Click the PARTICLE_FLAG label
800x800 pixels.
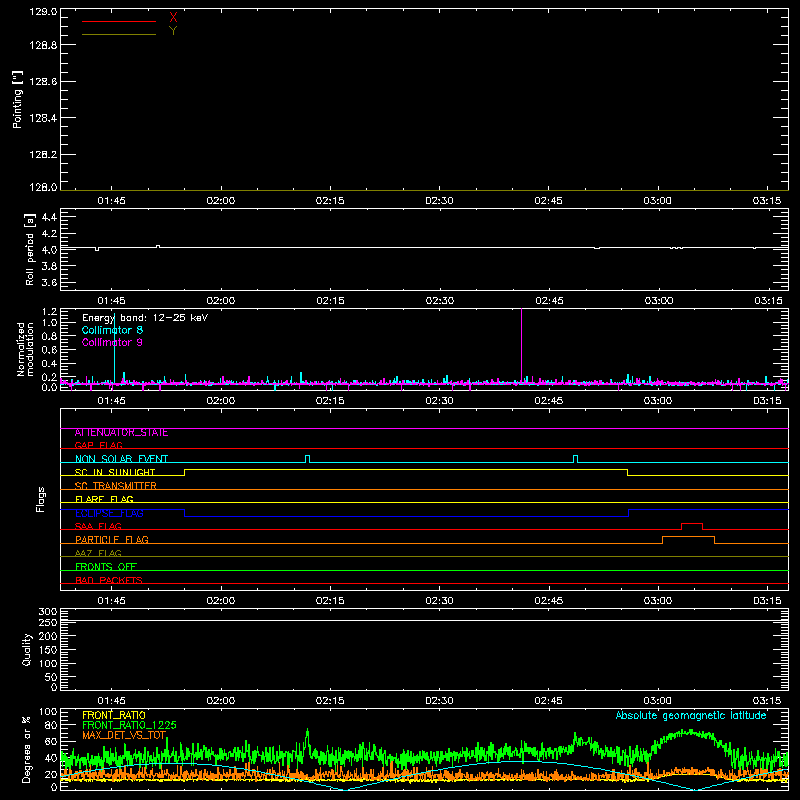(x=112, y=540)
